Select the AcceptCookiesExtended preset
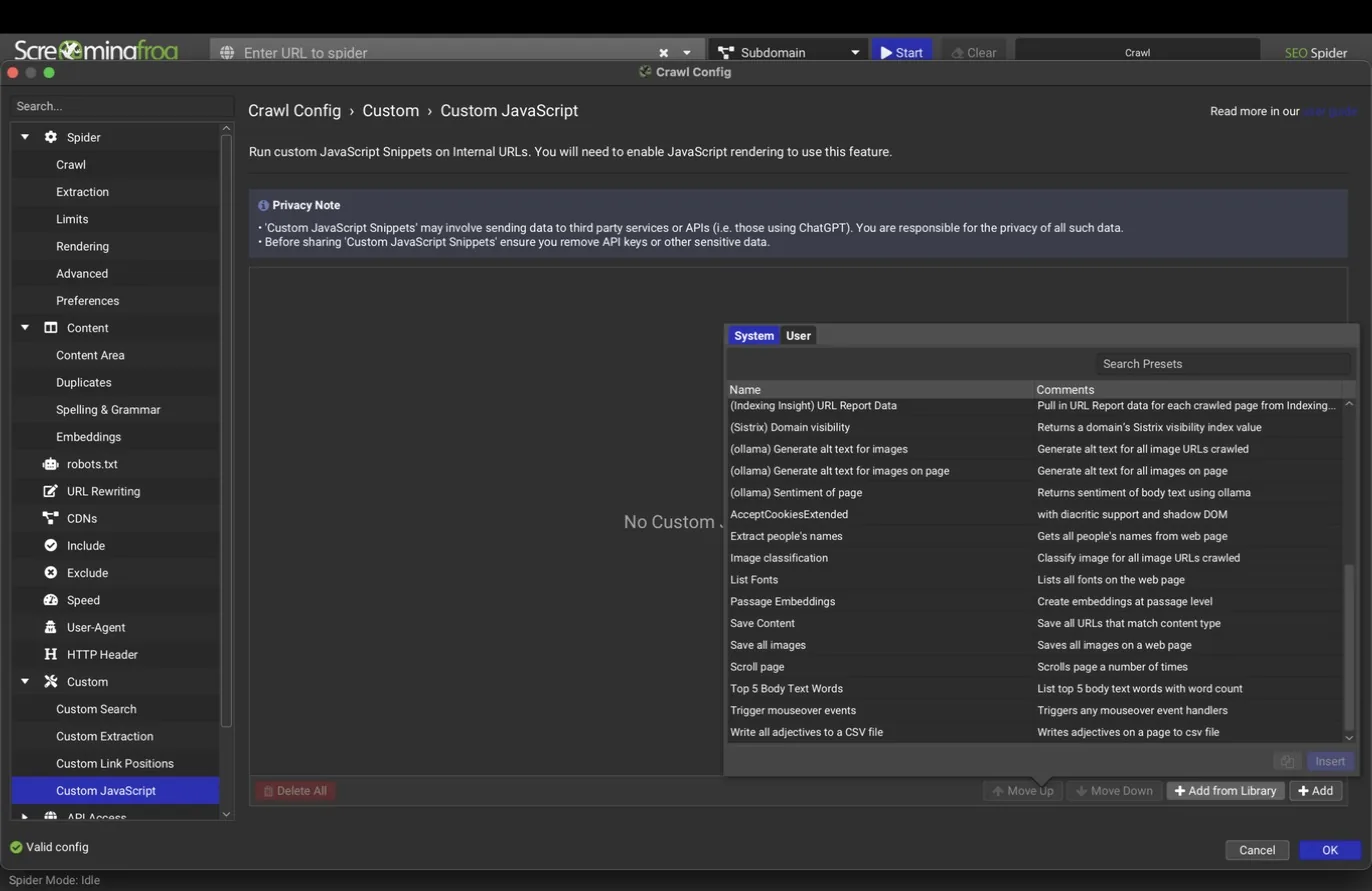The height and width of the screenshot is (891, 1372). pos(1034,514)
